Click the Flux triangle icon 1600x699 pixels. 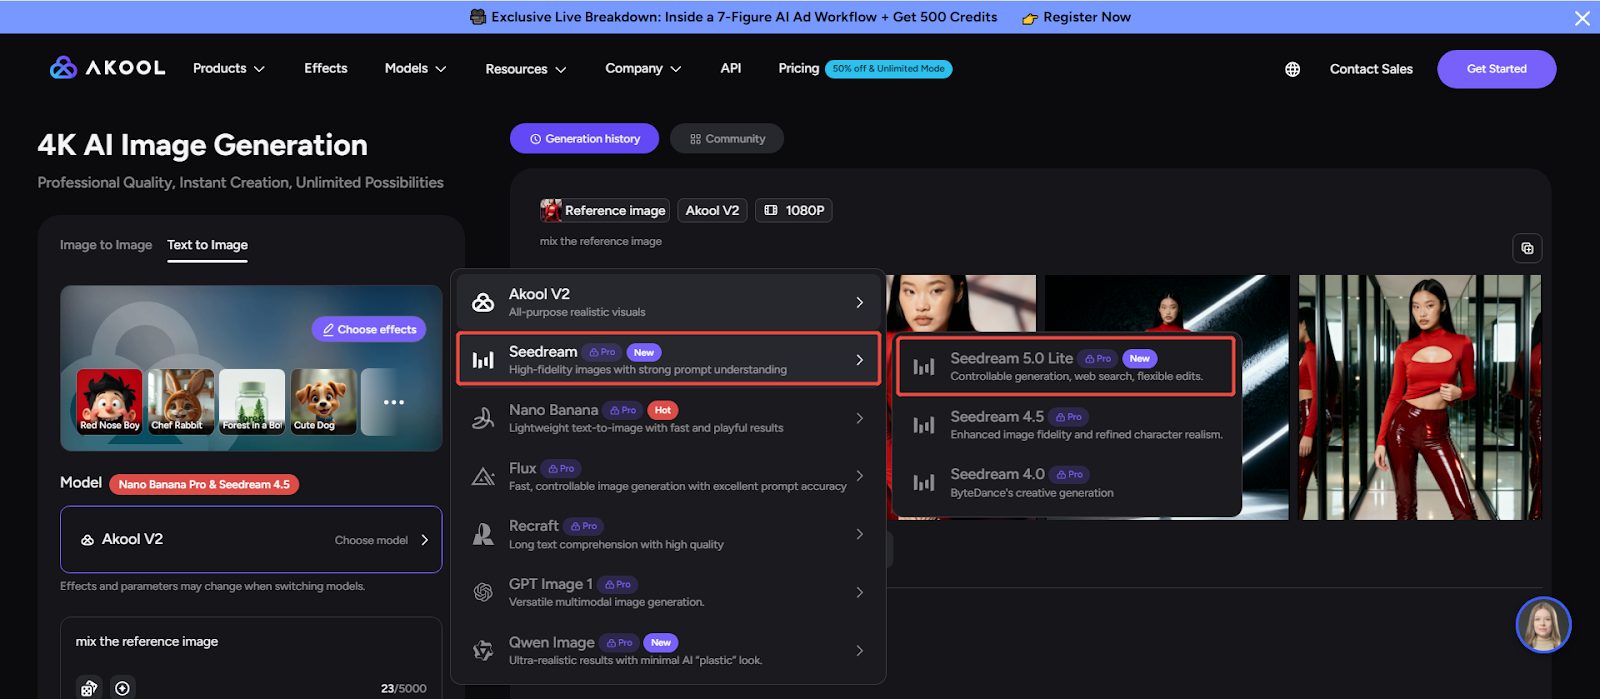(483, 476)
